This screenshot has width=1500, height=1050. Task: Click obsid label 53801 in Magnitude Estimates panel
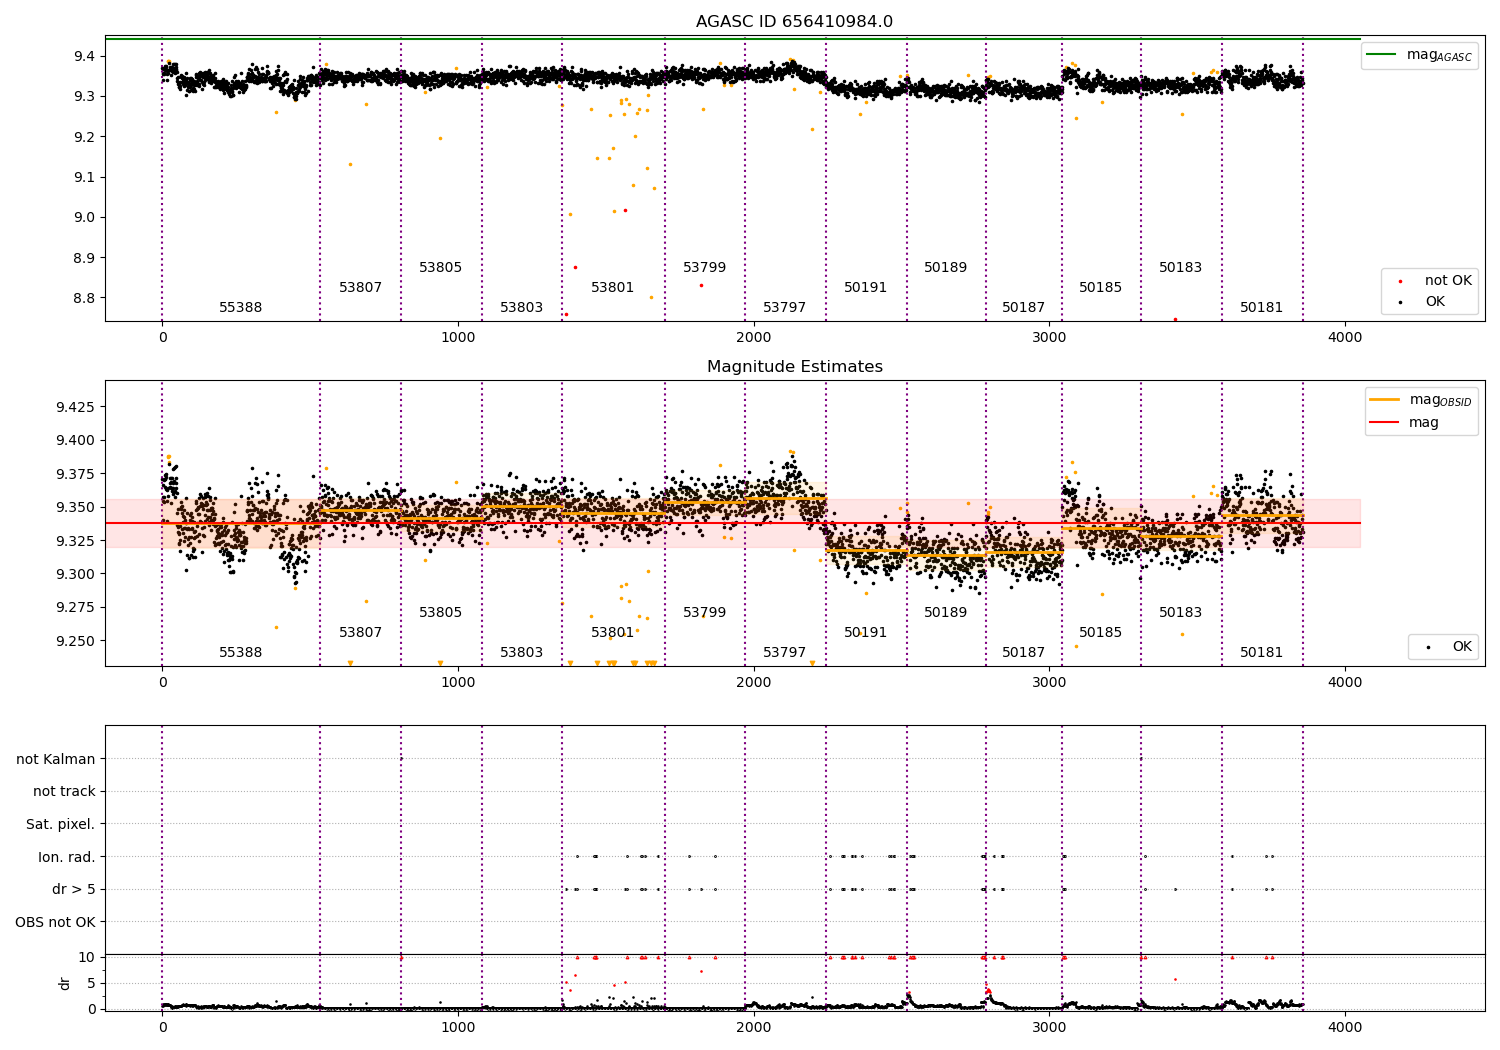(x=613, y=633)
